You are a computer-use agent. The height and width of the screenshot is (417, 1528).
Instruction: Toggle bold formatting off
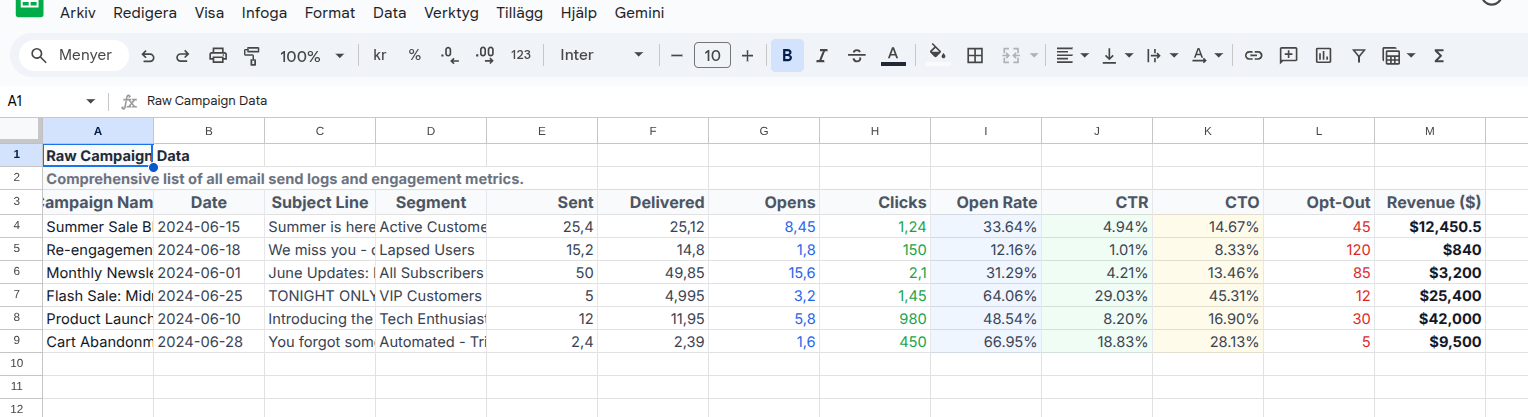coord(787,56)
